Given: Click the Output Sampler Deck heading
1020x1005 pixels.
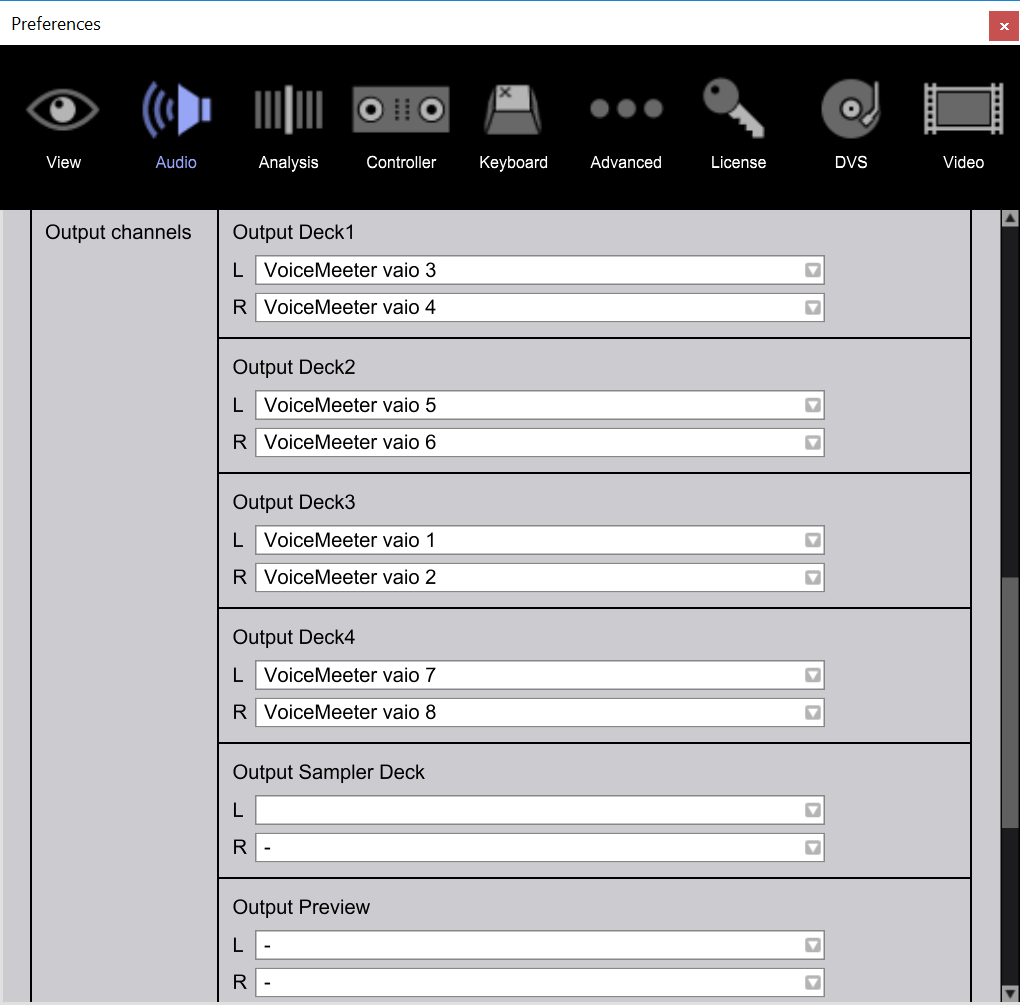Looking at the screenshot, I should point(329,772).
